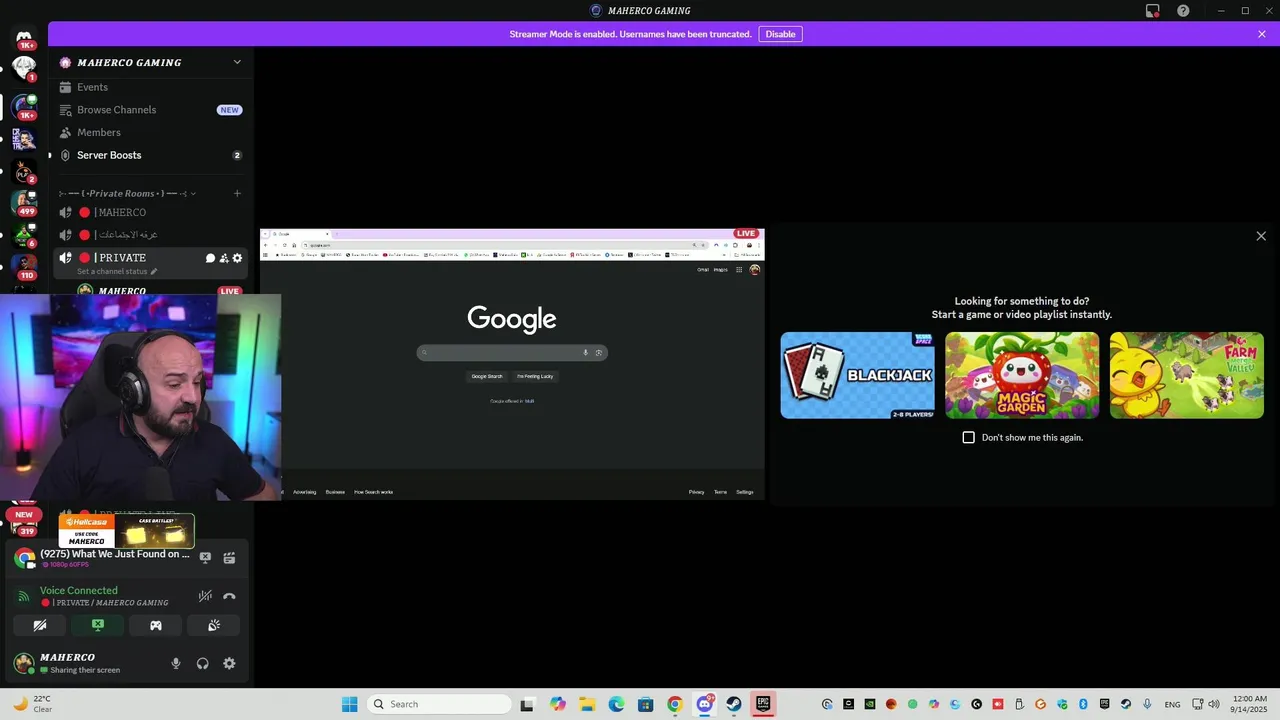Click Google Search button in stream

coord(487,376)
